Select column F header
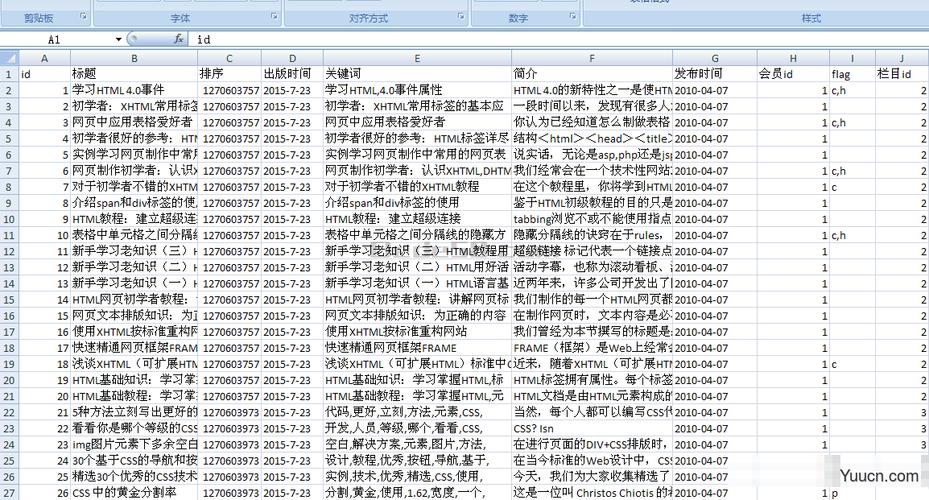Screen dimensions: 929x500 592,58
